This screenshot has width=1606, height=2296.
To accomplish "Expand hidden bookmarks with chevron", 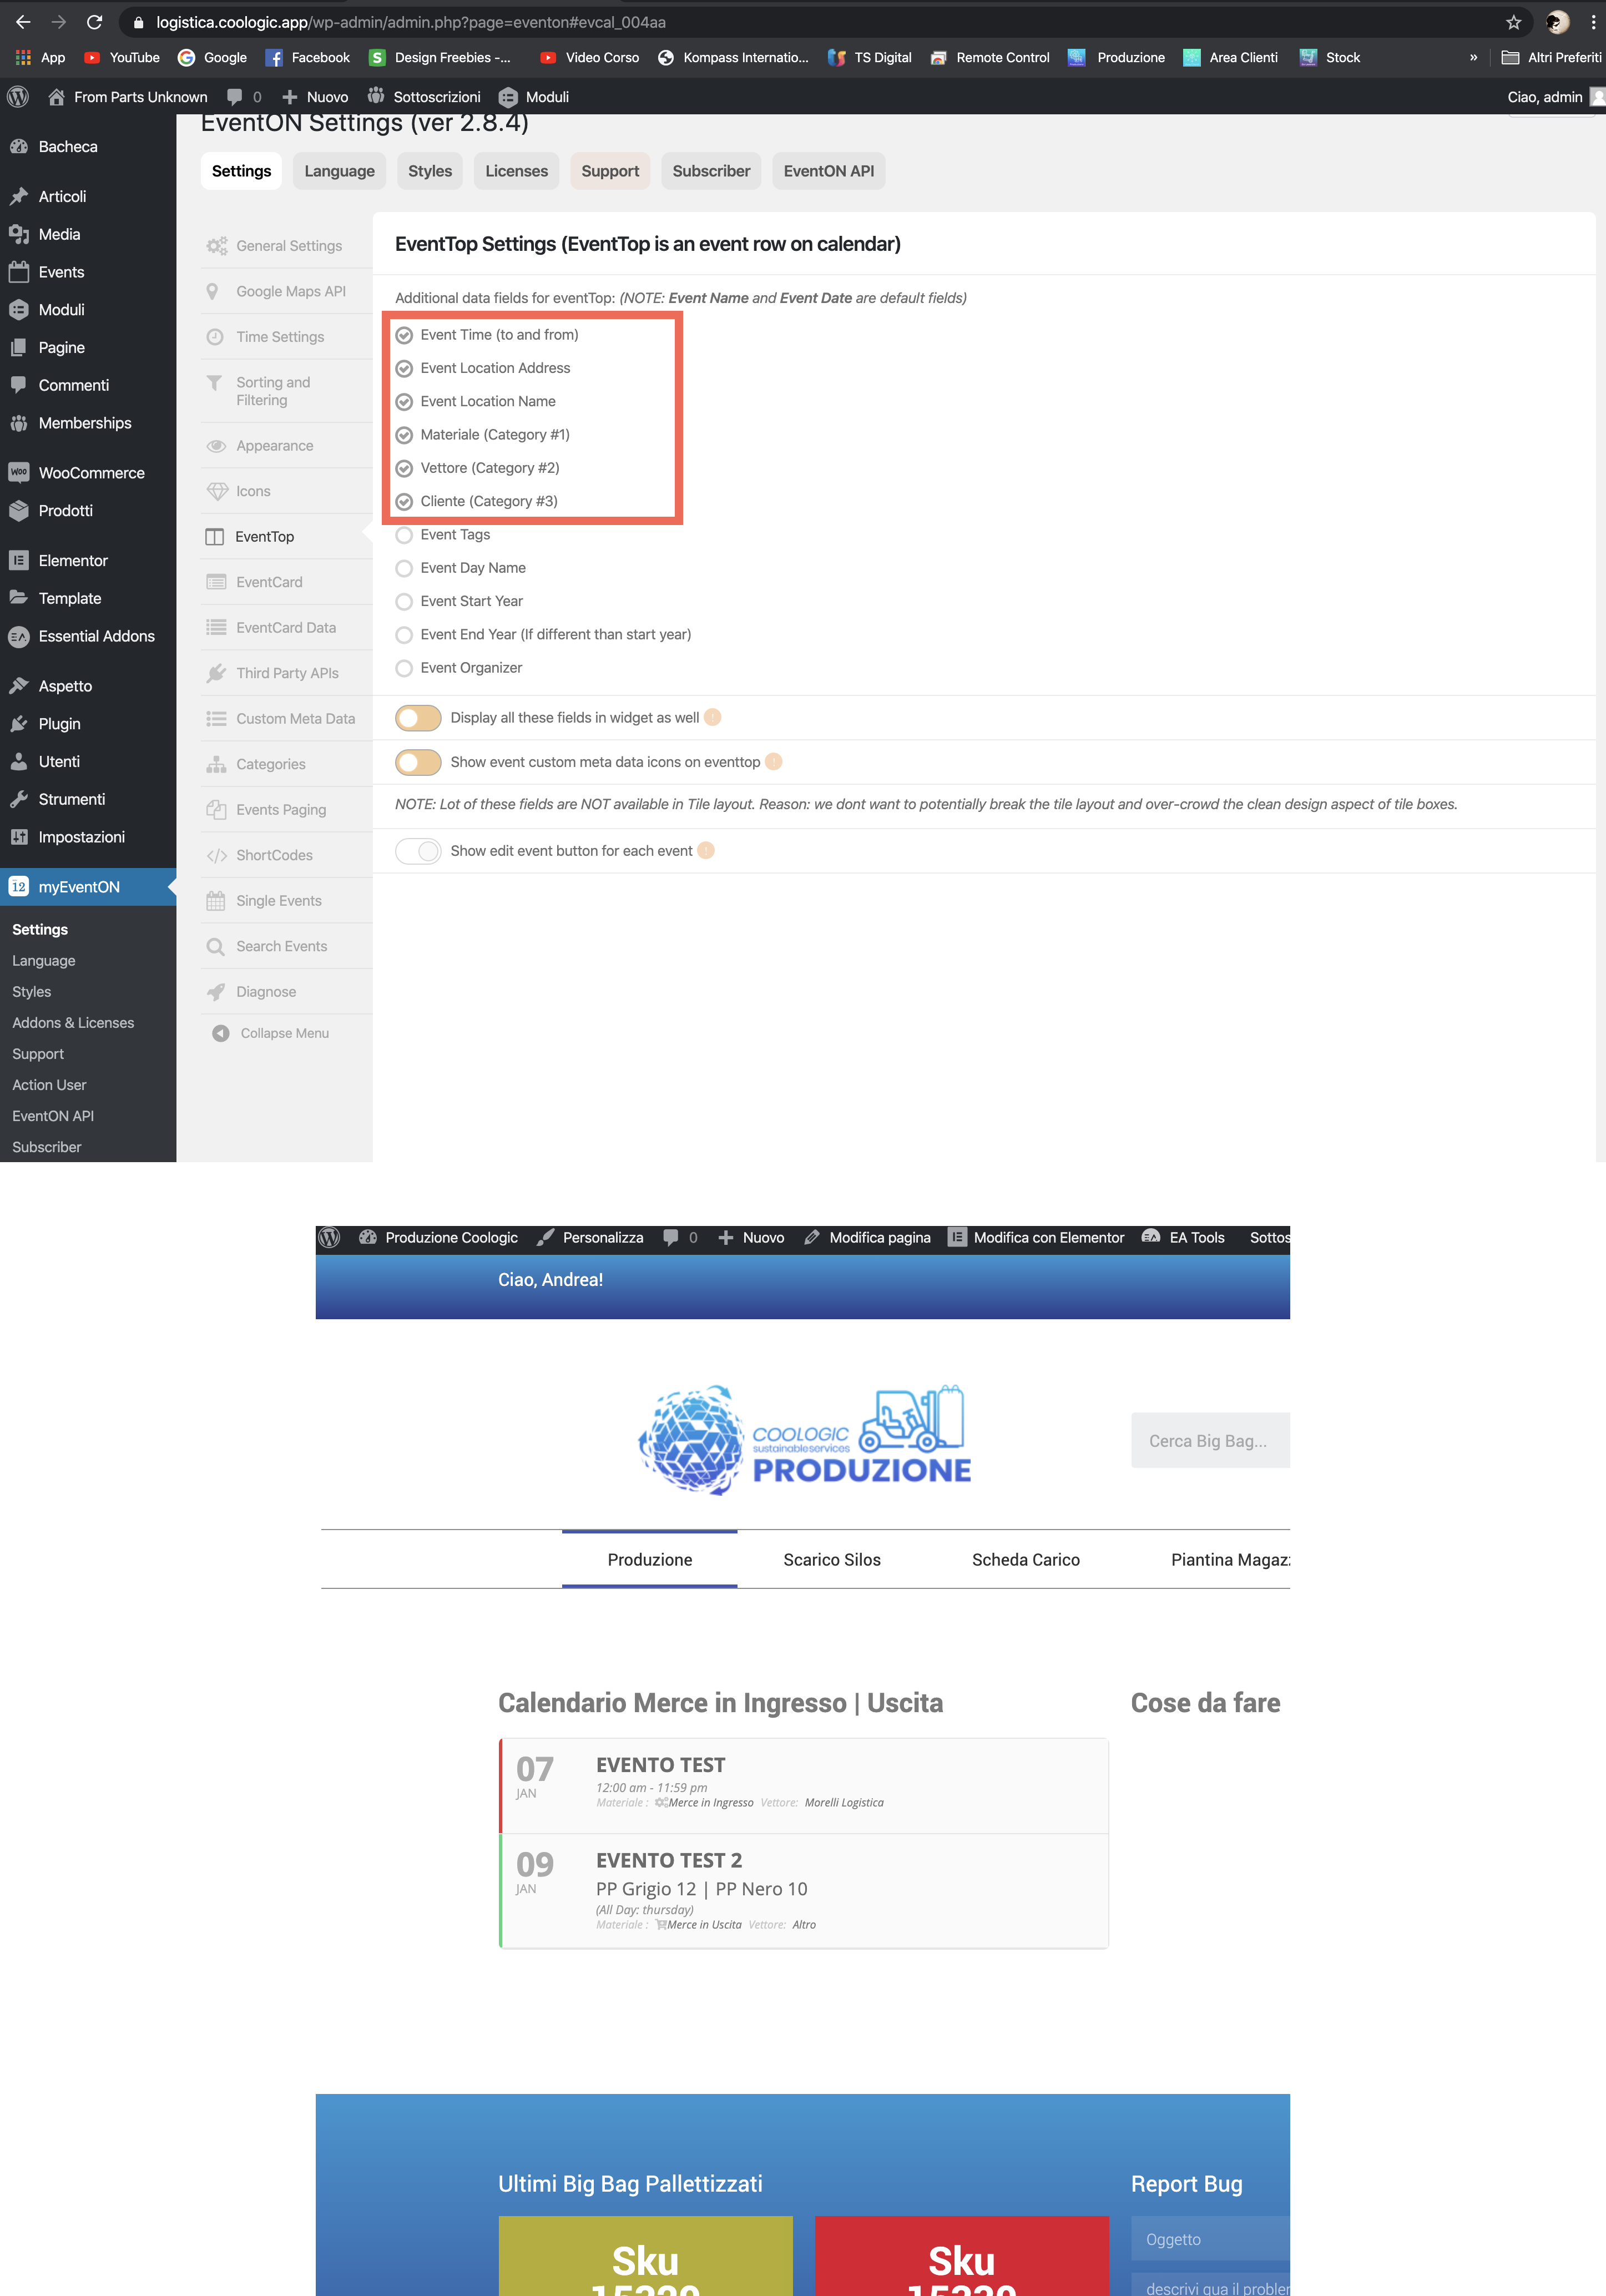I will 1473,58.
